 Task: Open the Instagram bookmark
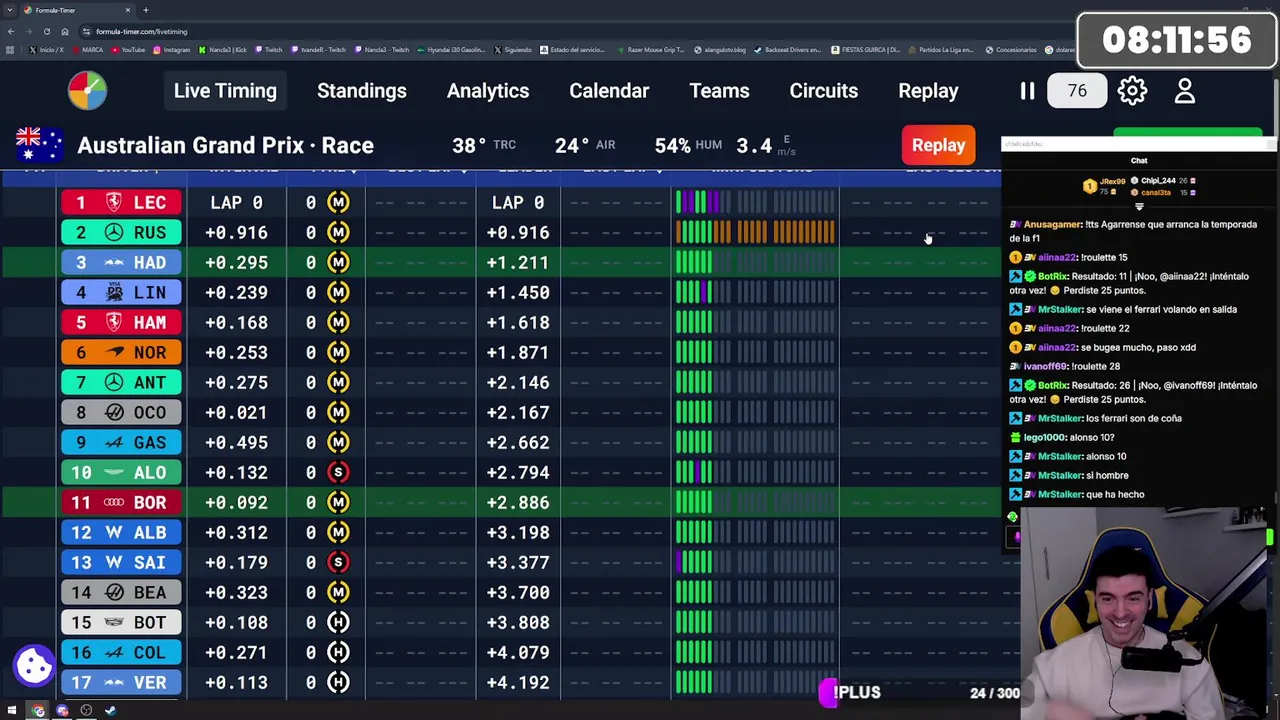click(x=172, y=50)
